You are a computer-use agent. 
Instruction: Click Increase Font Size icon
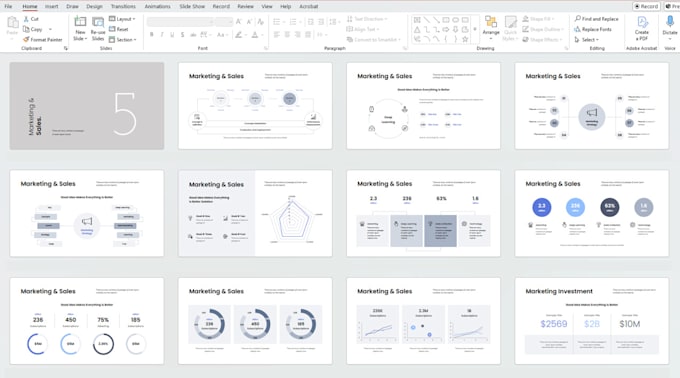coord(239,22)
